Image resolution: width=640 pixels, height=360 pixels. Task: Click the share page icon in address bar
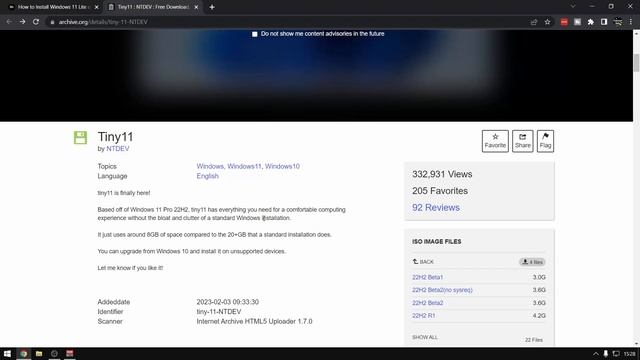[534, 22]
